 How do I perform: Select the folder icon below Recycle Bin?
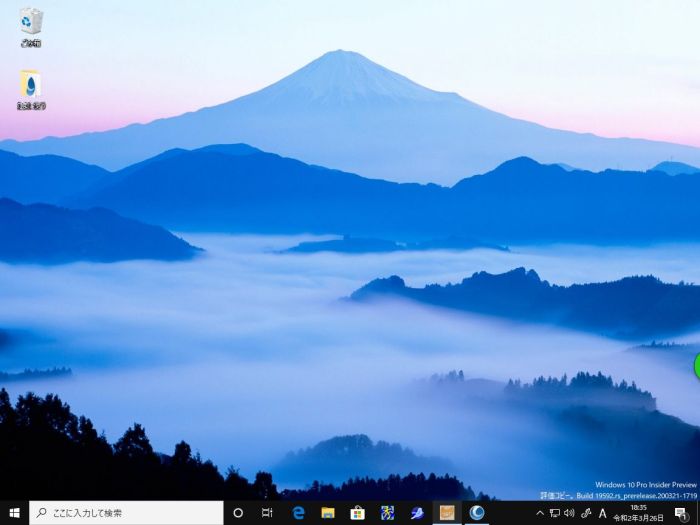[31, 89]
